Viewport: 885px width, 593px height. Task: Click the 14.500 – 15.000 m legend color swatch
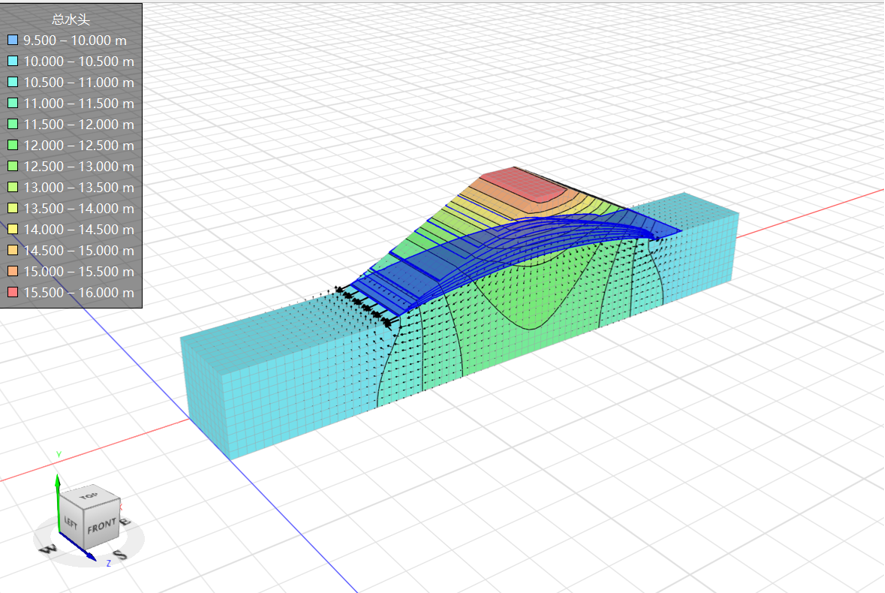12,250
